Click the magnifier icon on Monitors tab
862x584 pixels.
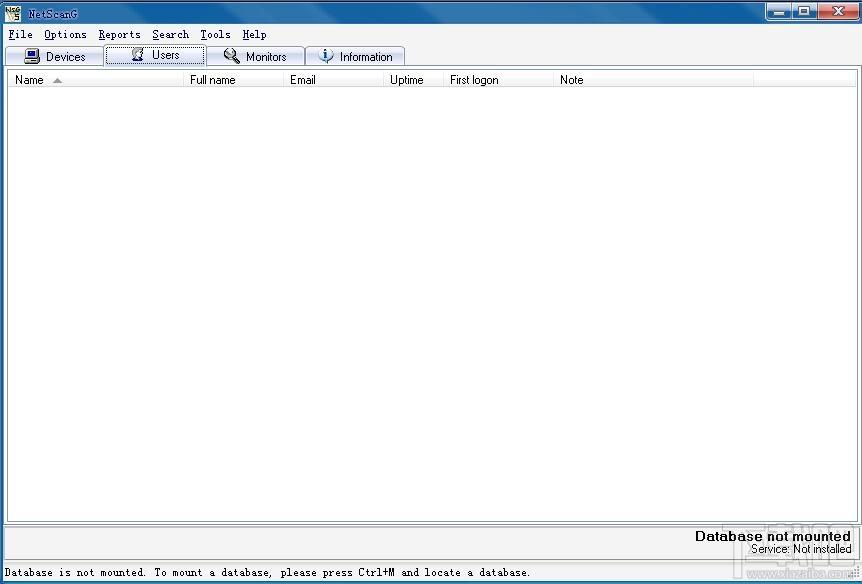231,56
